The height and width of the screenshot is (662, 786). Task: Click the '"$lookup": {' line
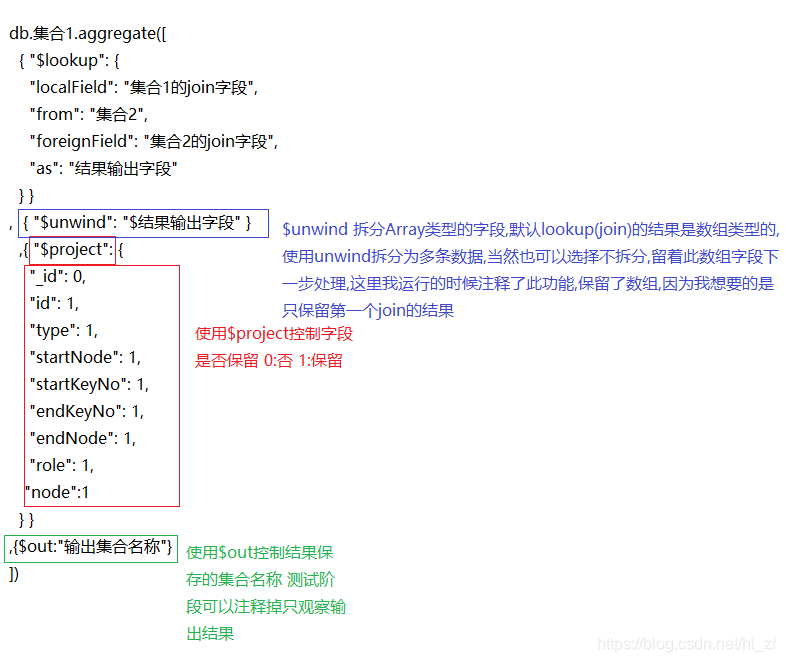click(x=69, y=61)
